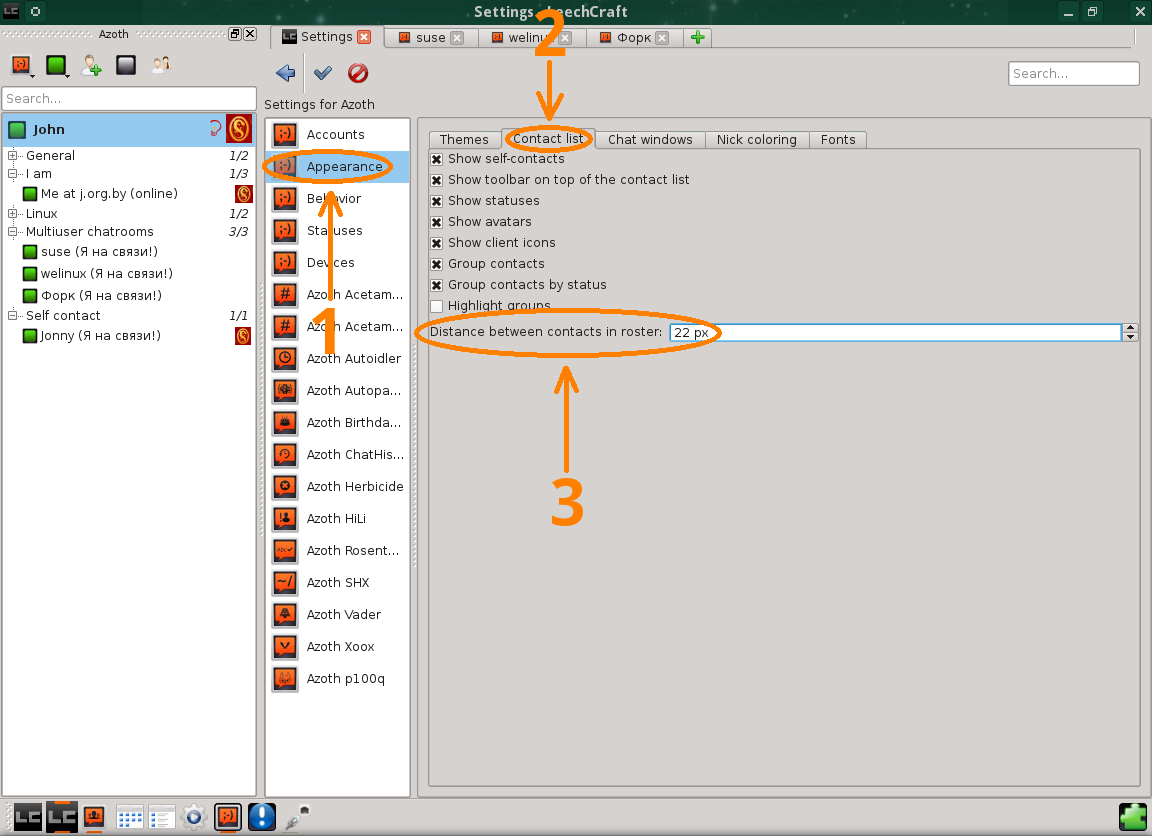Viewport: 1152px width, 836px height.
Task: Switch to the suse tab
Action: (x=431, y=37)
